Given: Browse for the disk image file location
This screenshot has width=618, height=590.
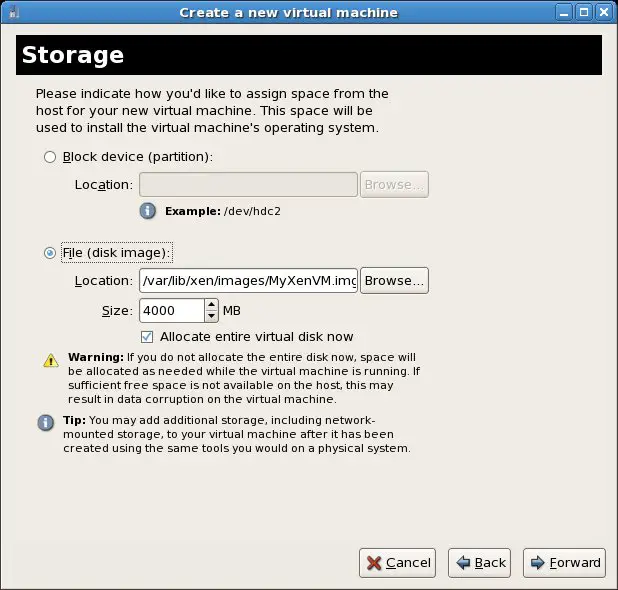Looking at the screenshot, I should pos(394,281).
